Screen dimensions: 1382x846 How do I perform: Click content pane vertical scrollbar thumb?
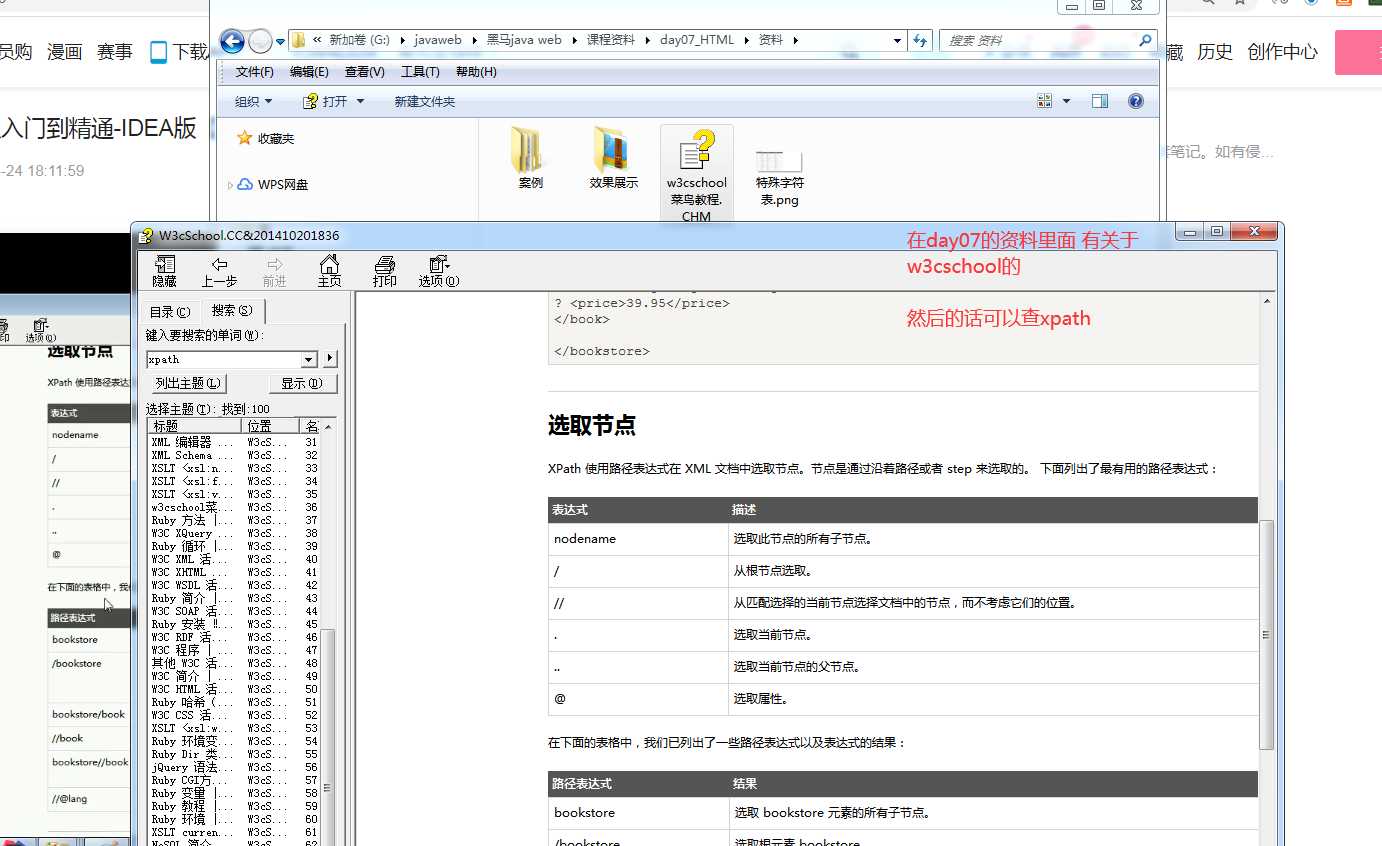click(1266, 635)
